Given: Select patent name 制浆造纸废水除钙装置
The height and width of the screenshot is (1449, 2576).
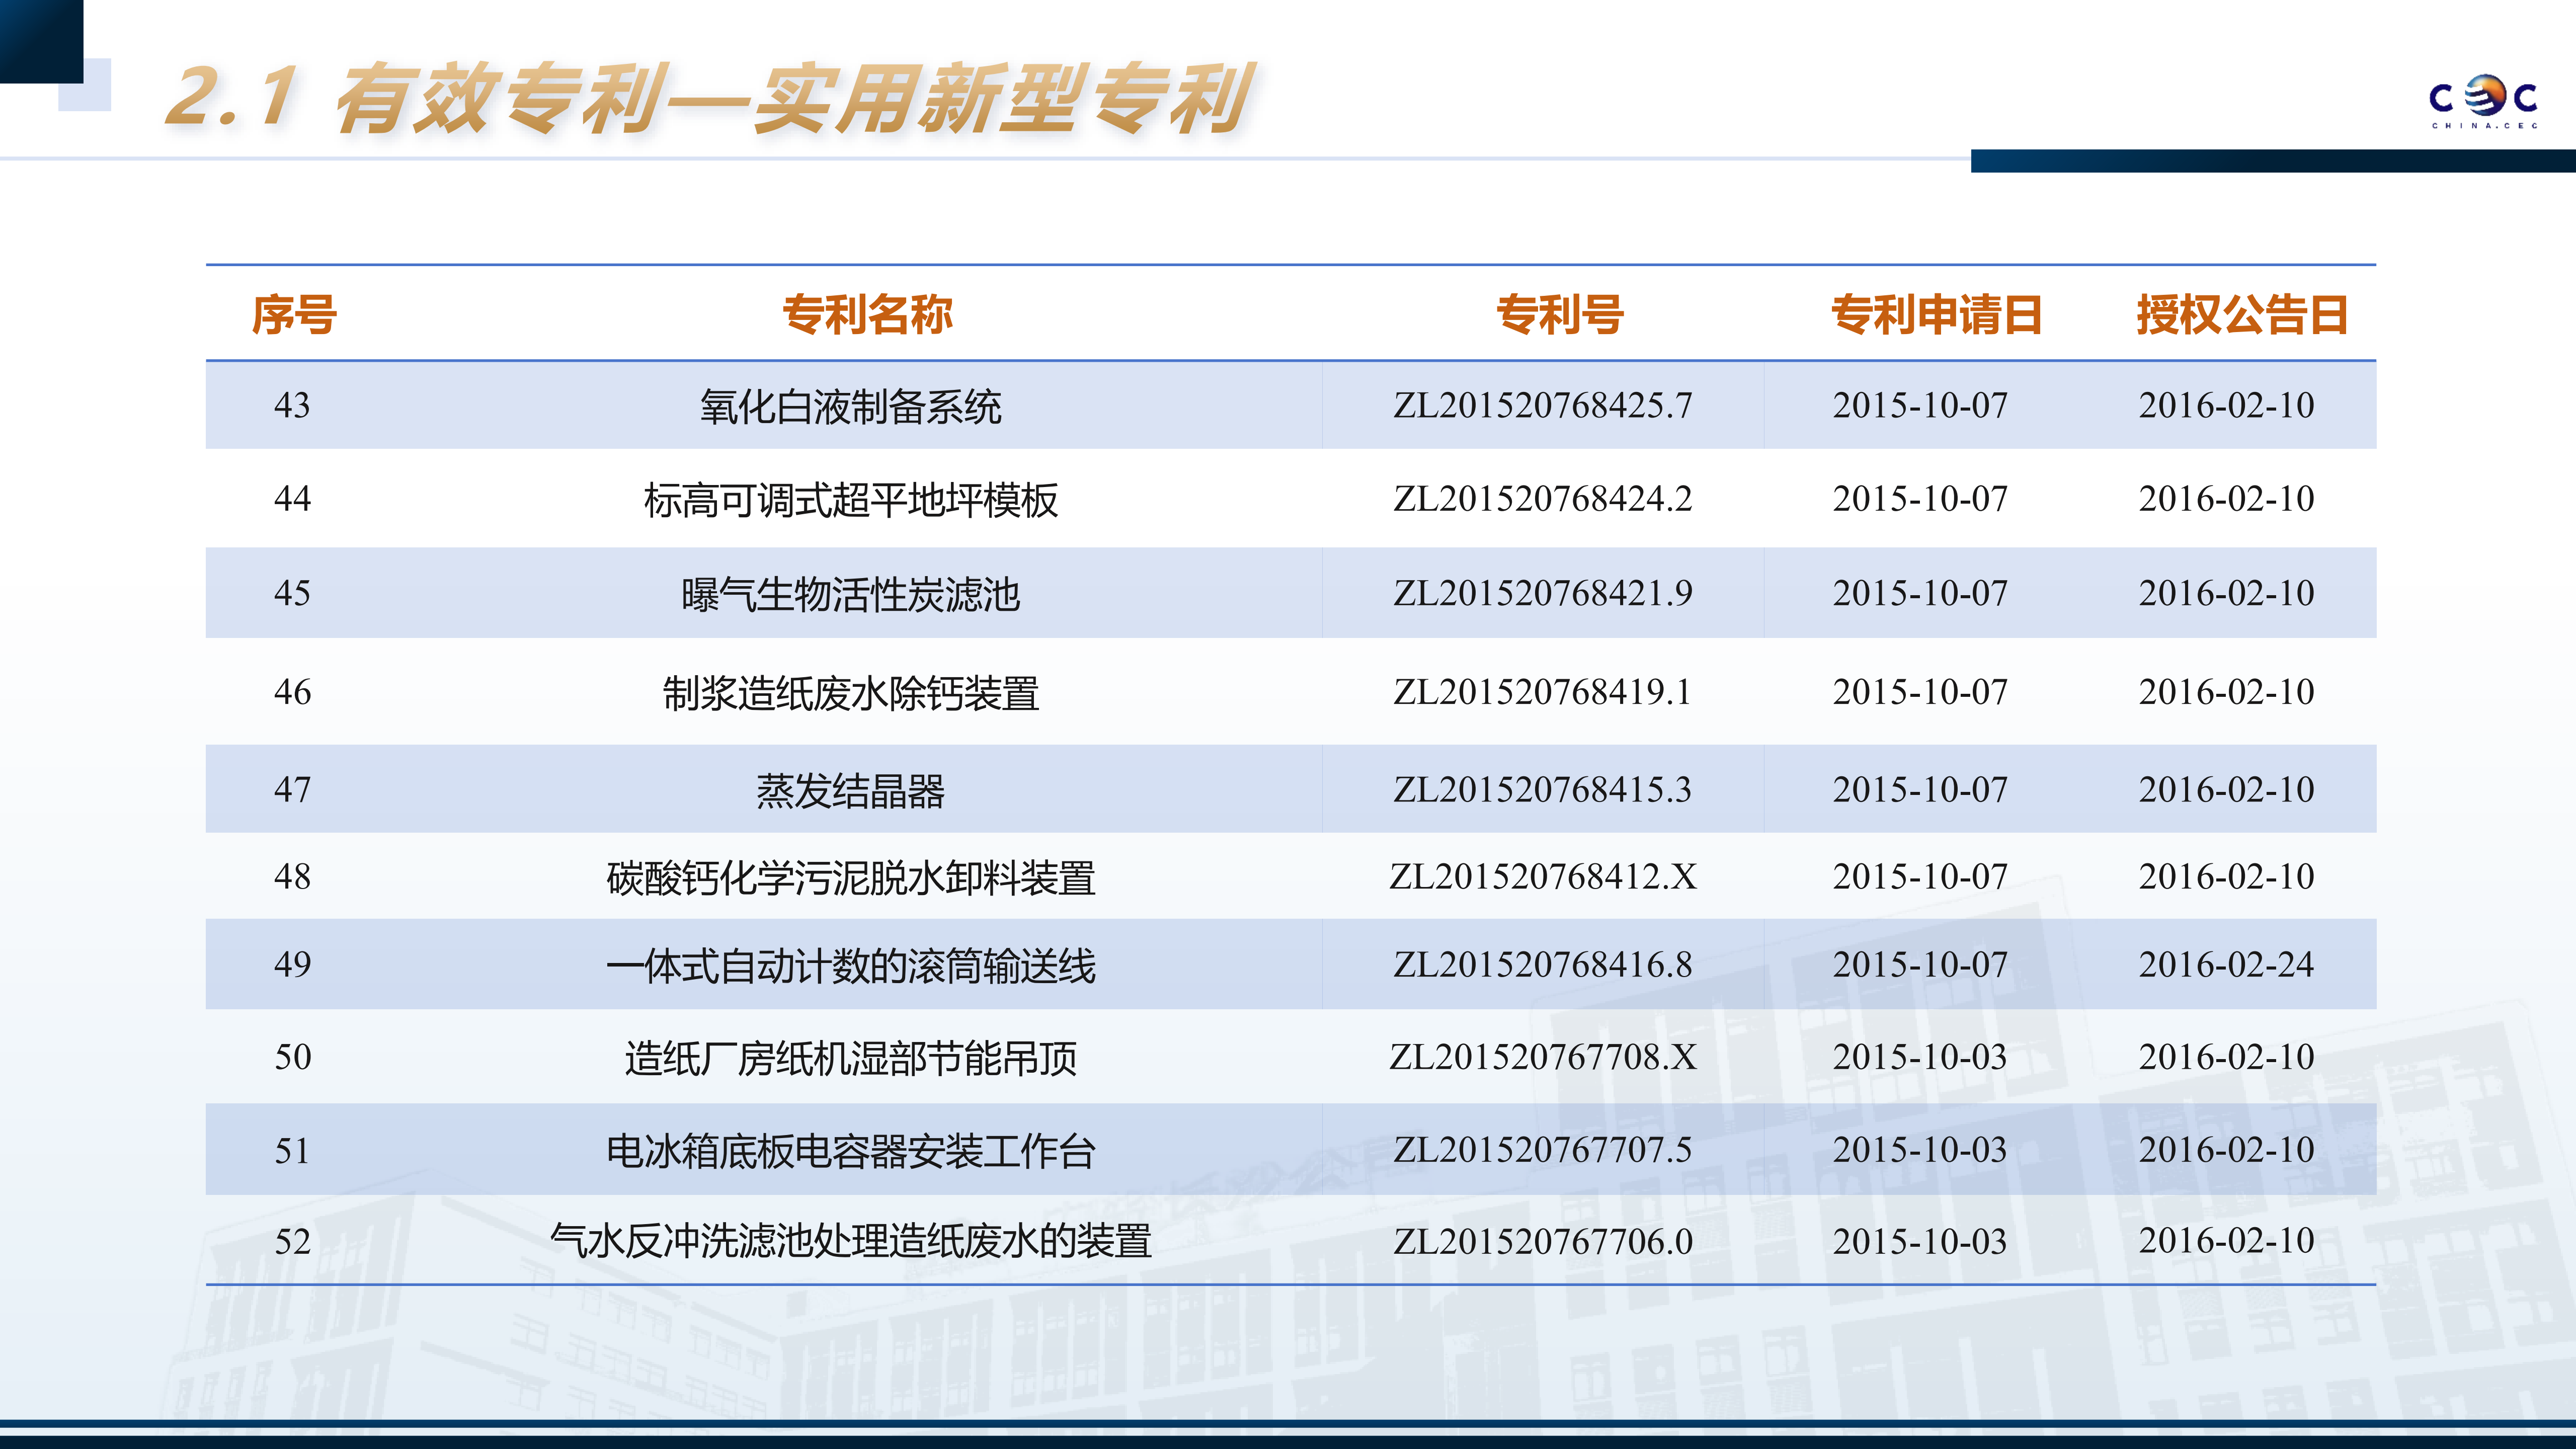Looking at the screenshot, I should [x=850, y=692].
